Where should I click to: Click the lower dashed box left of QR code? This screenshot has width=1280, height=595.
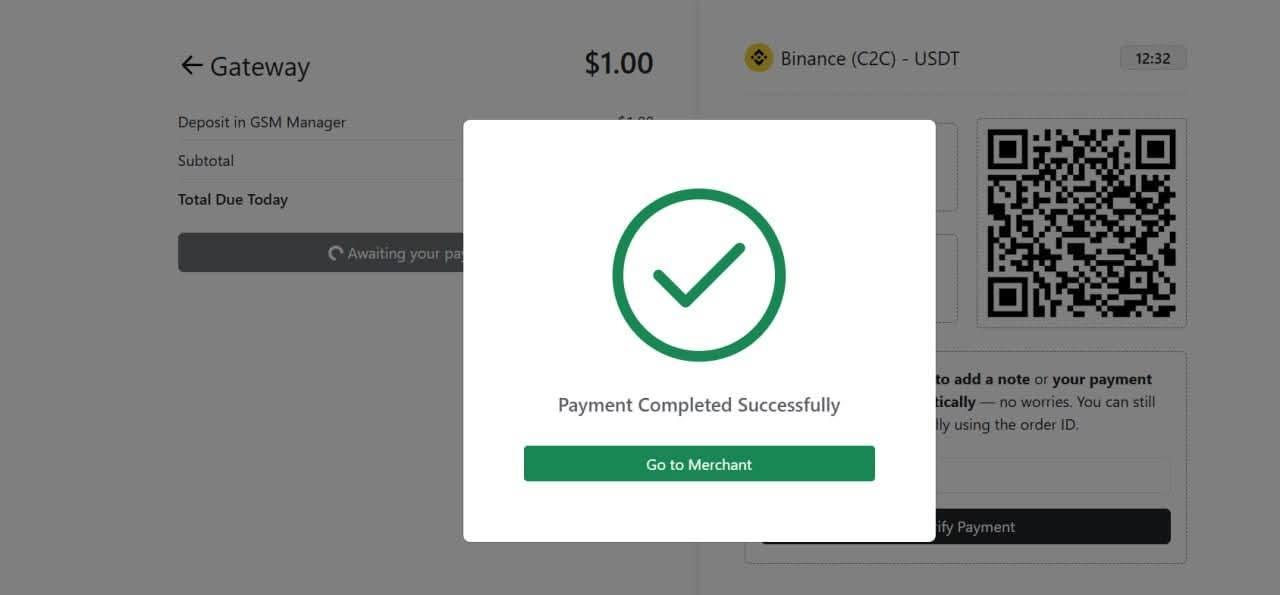(x=946, y=278)
